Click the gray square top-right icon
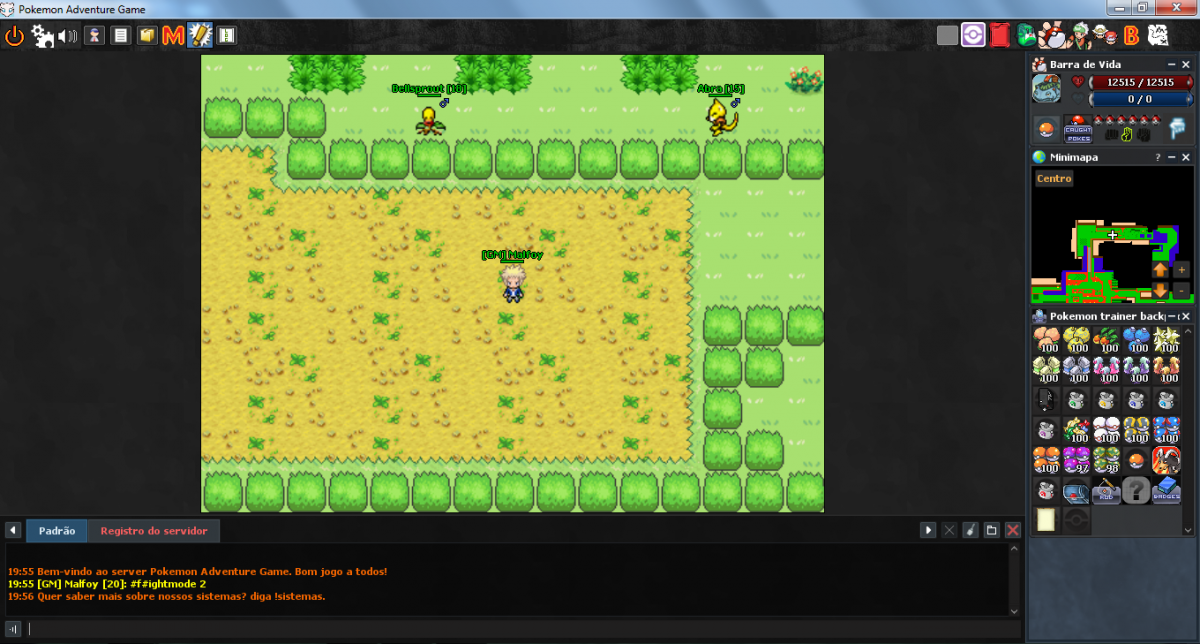Viewport: 1200px width, 644px height. point(948,36)
